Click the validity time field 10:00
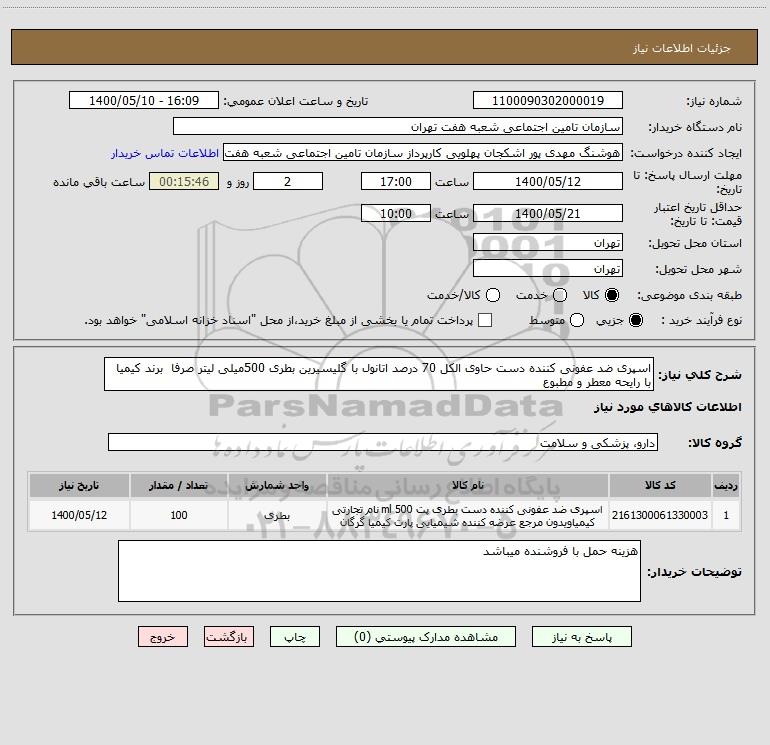Image resolution: width=770 pixels, height=745 pixels. 396,214
